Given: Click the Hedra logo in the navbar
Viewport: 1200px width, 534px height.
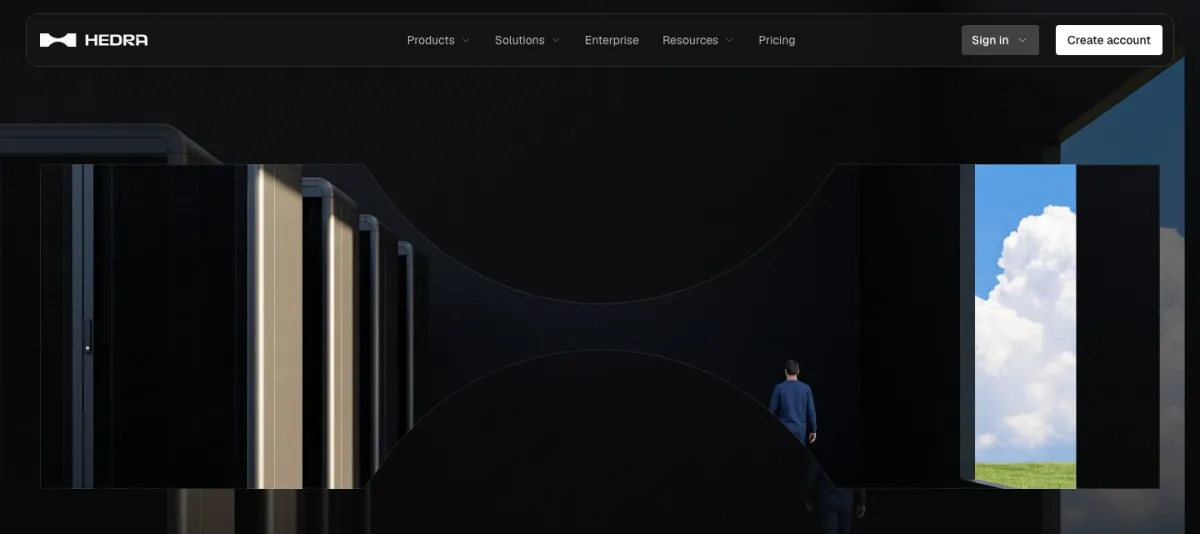Looking at the screenshot, I should 94,40.
